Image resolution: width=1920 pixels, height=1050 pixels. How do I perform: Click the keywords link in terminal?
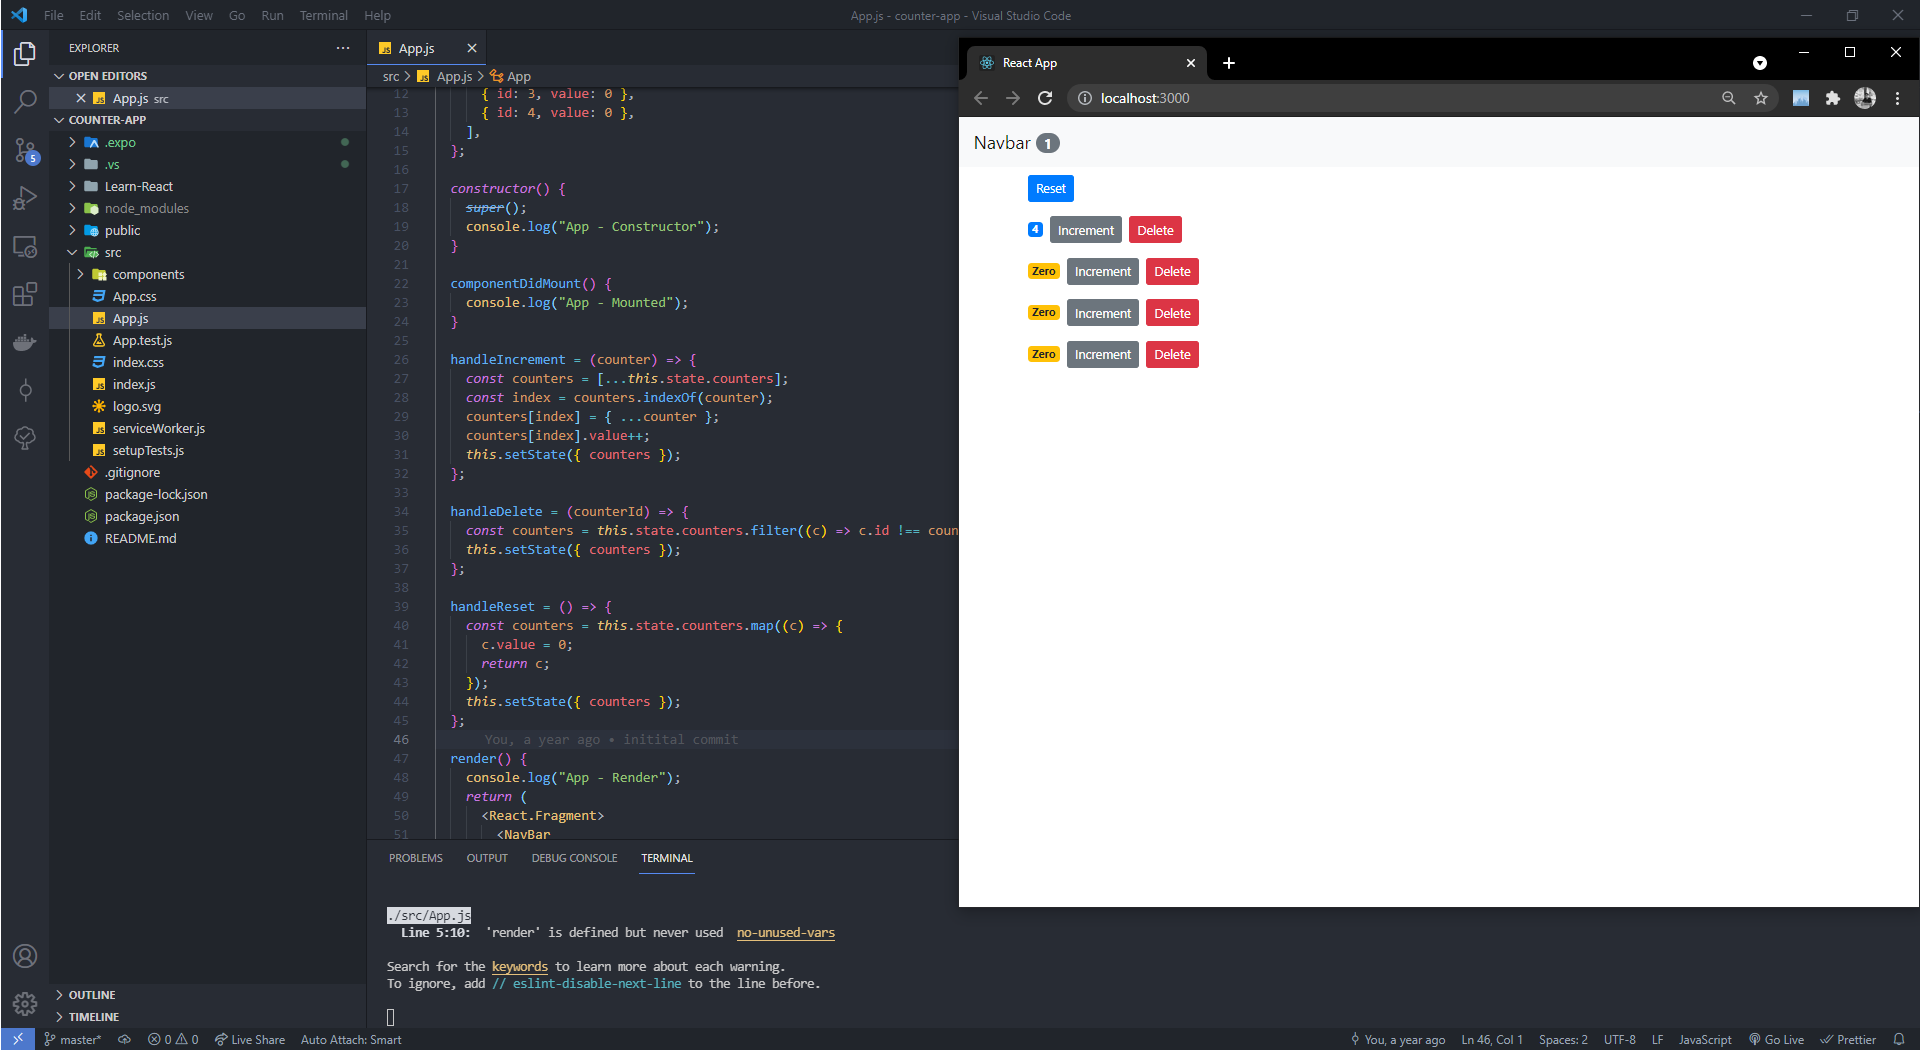pyautogui.click(x=520, y=967)
